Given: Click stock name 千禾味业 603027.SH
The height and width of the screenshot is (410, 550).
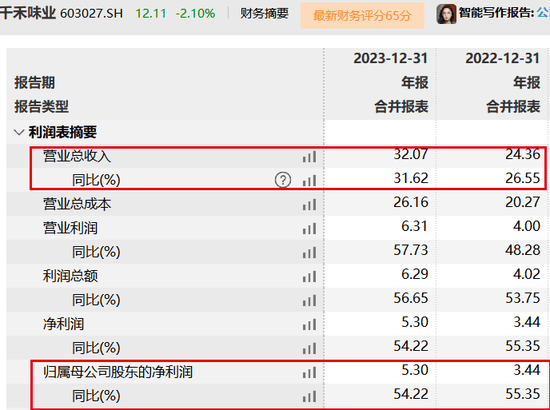Looking at the screenshot, I should 61,13.
